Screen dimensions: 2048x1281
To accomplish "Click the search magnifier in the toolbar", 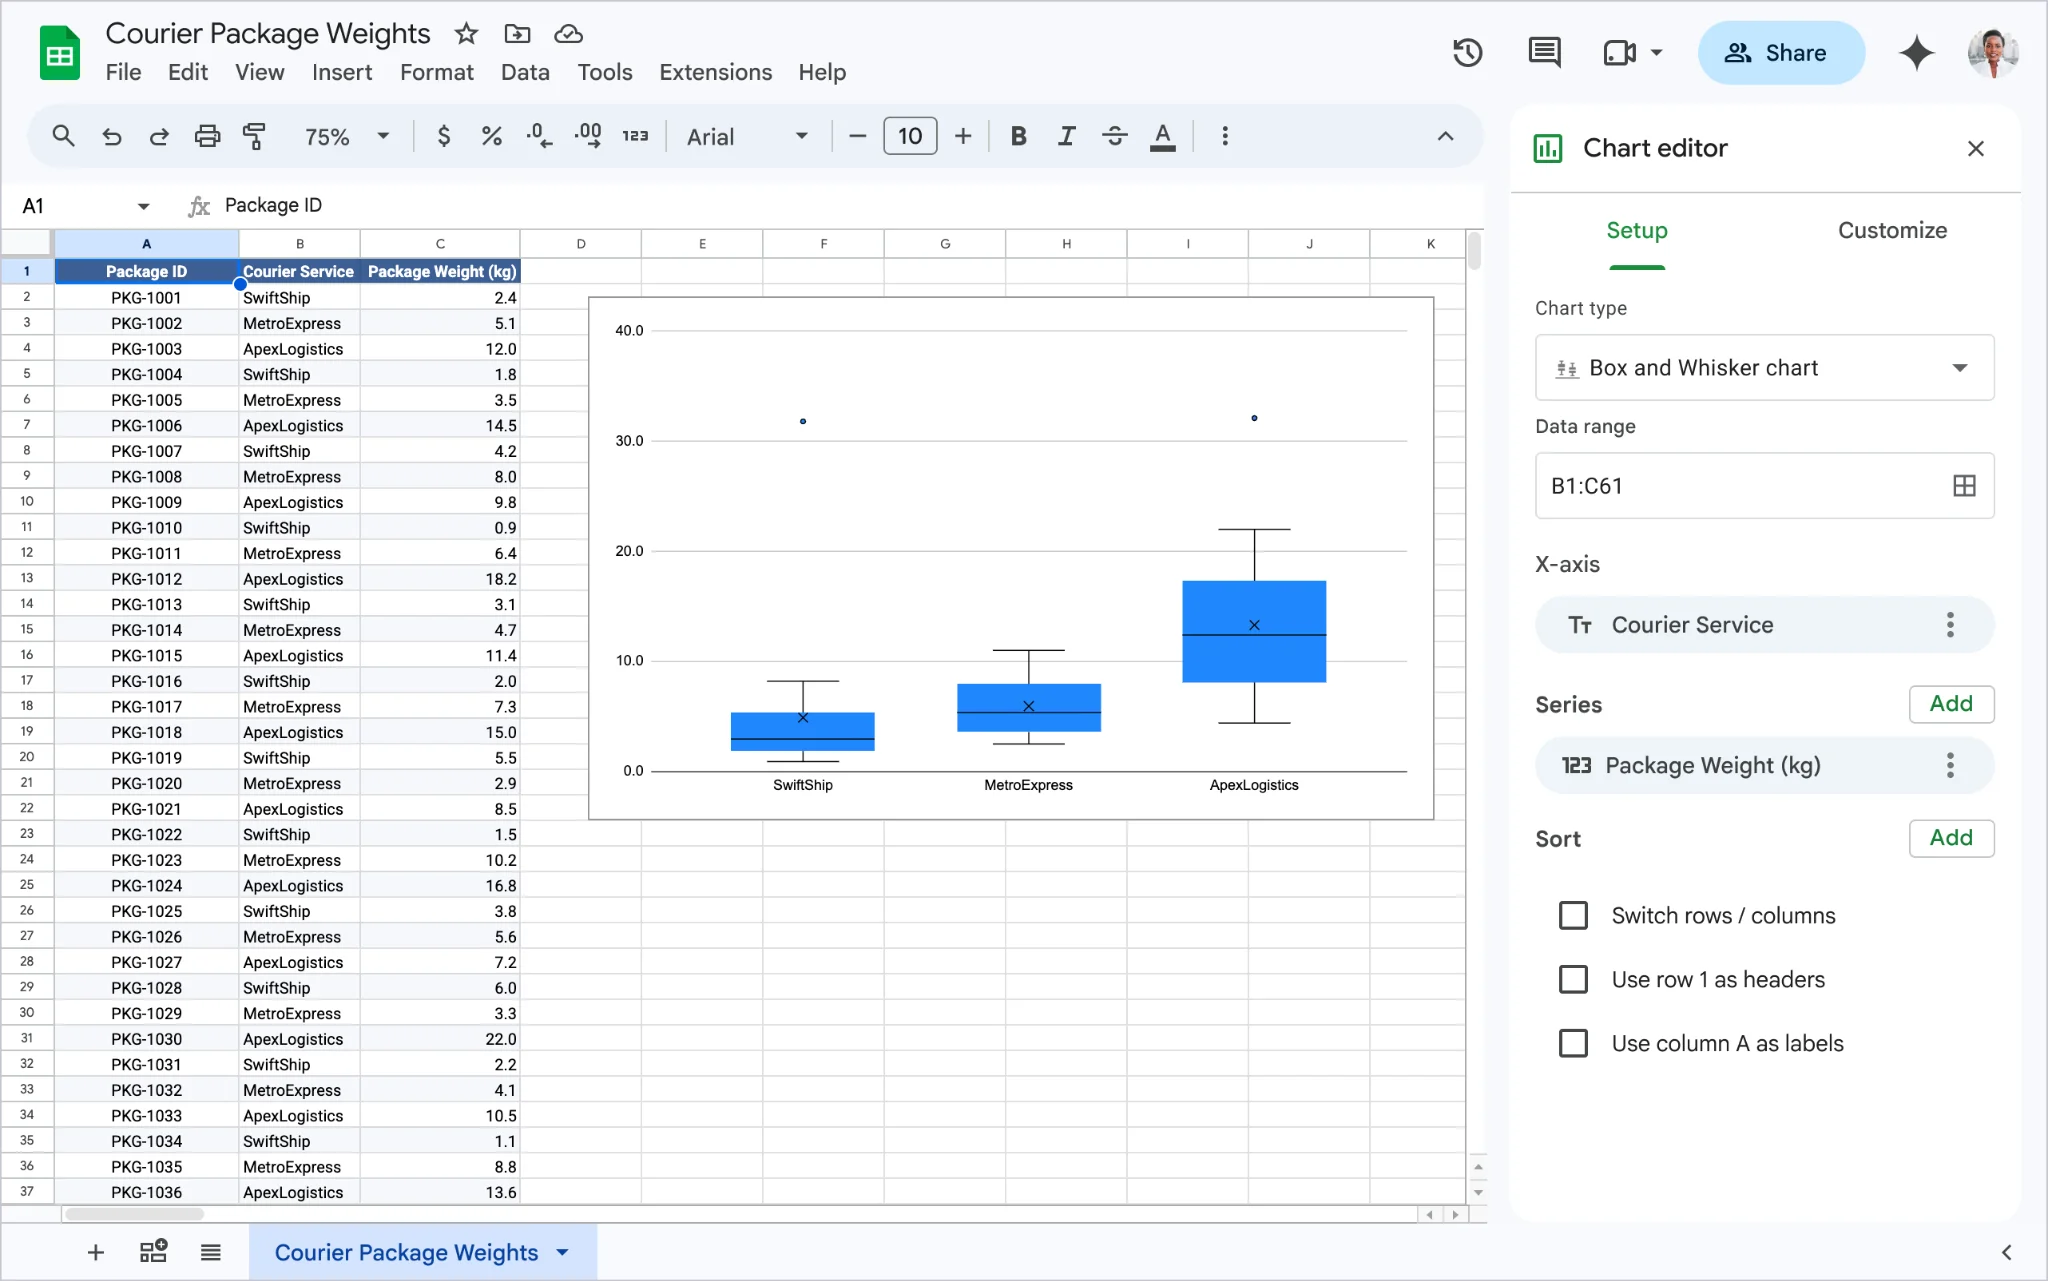I will (63, 136).
